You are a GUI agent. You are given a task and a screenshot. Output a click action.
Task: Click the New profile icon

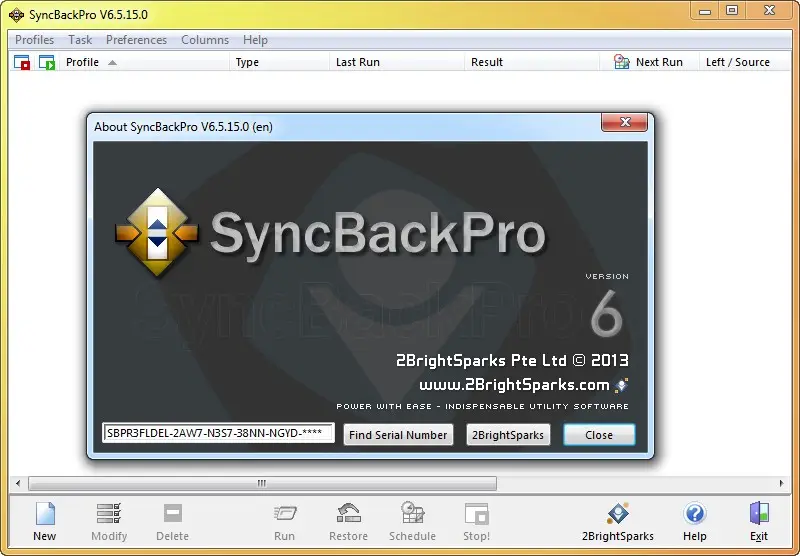[45, 514]
